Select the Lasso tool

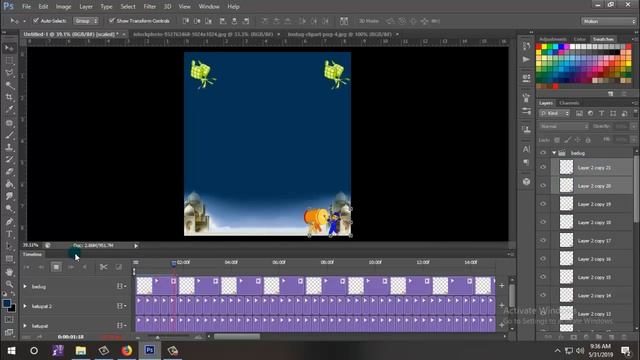[x=9, y=73]
